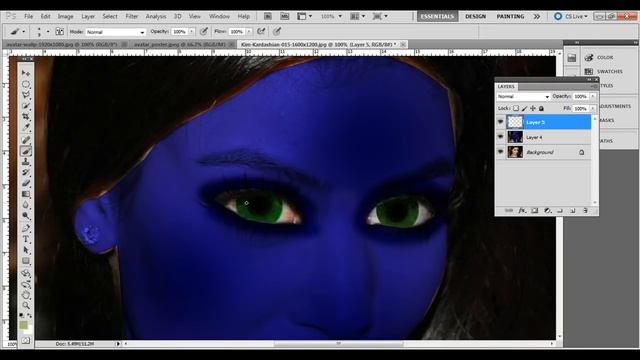This screenshot has height=360, width=640.
Task: Enable airbrush mode next to Flow
Action: 261,31
